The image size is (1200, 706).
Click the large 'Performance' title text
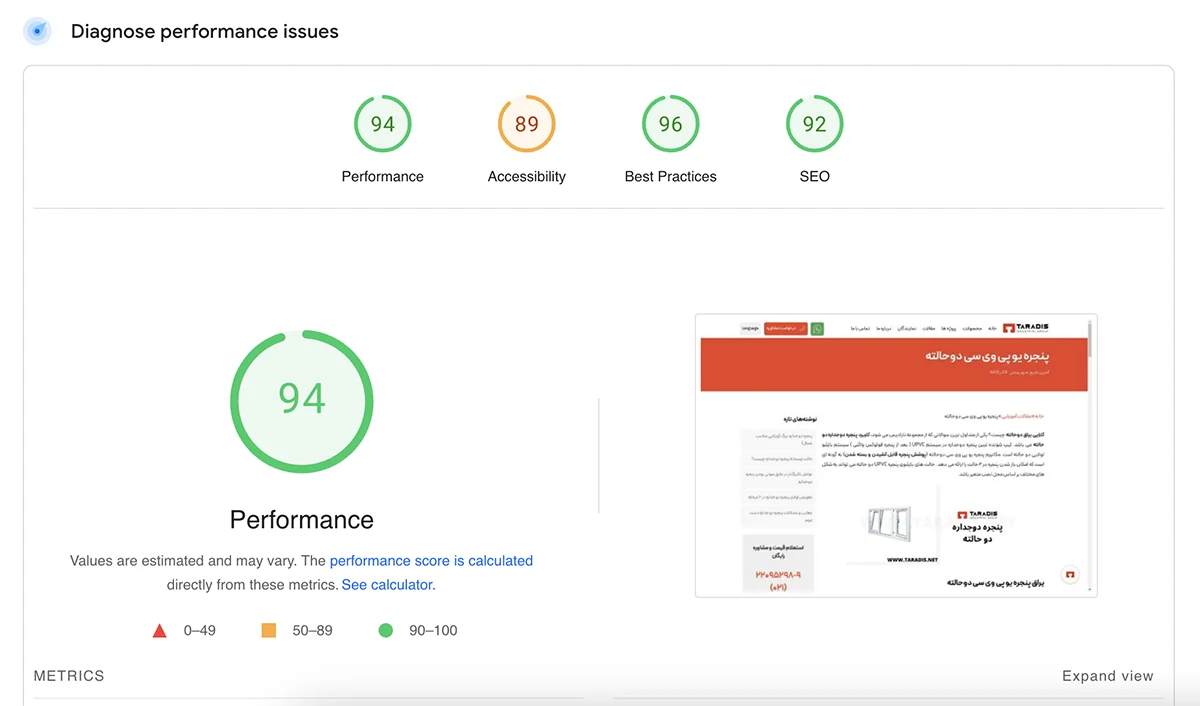[302, 520]
